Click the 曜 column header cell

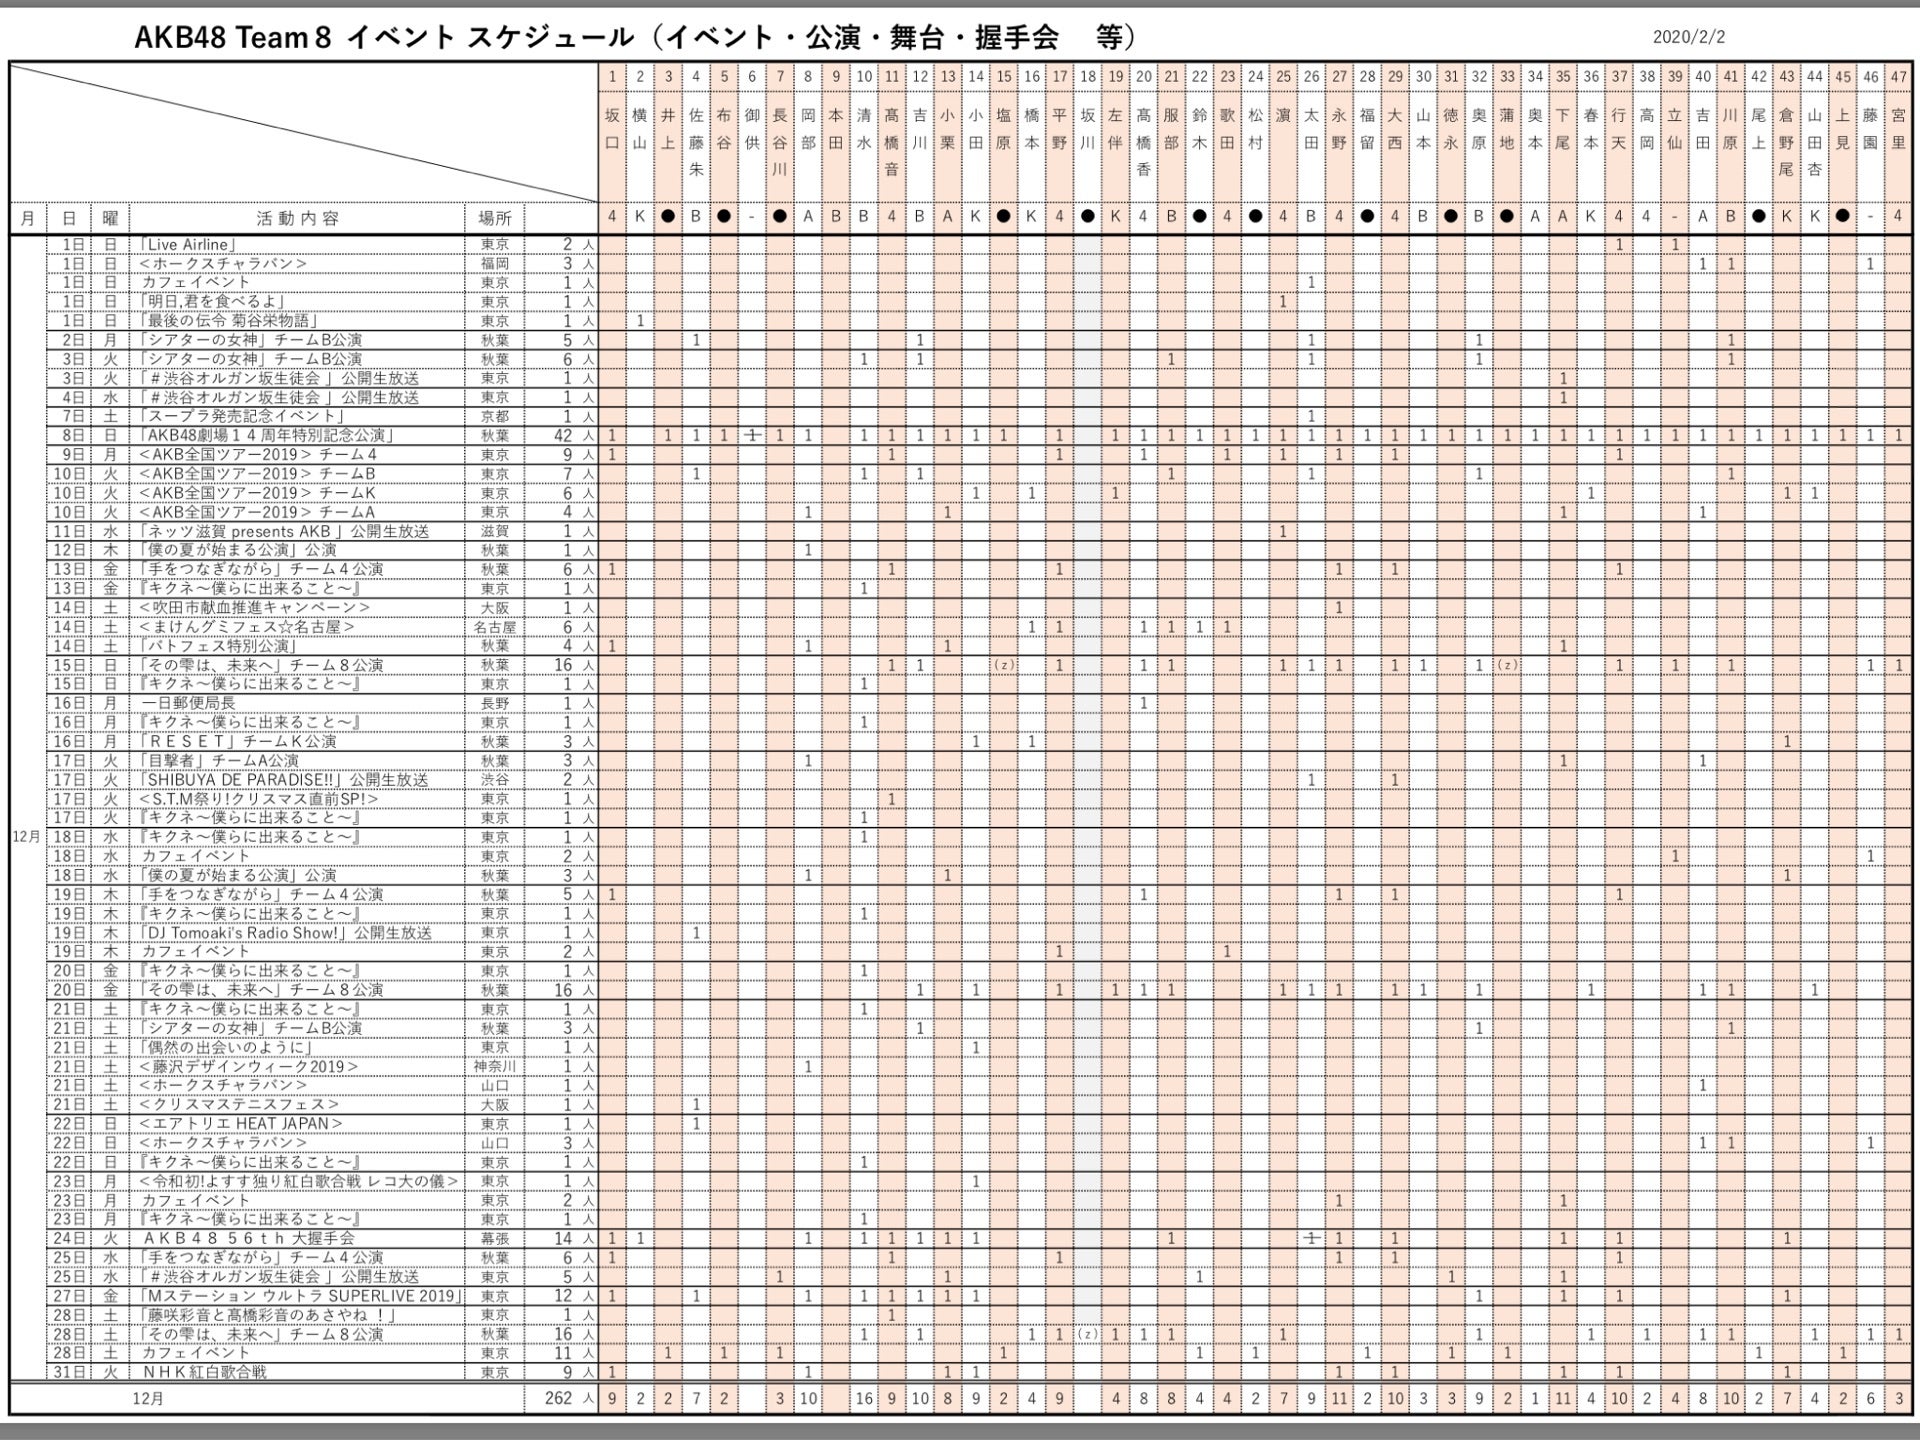pos(110,218)
